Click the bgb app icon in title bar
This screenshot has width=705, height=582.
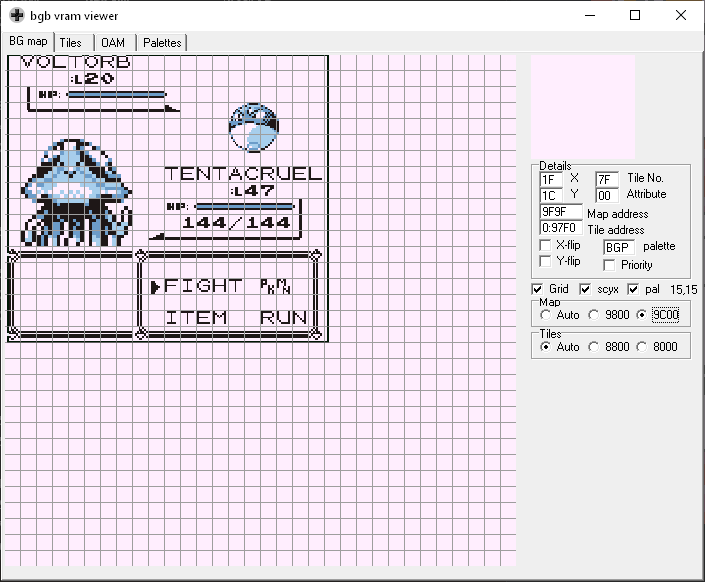point(17,15)
